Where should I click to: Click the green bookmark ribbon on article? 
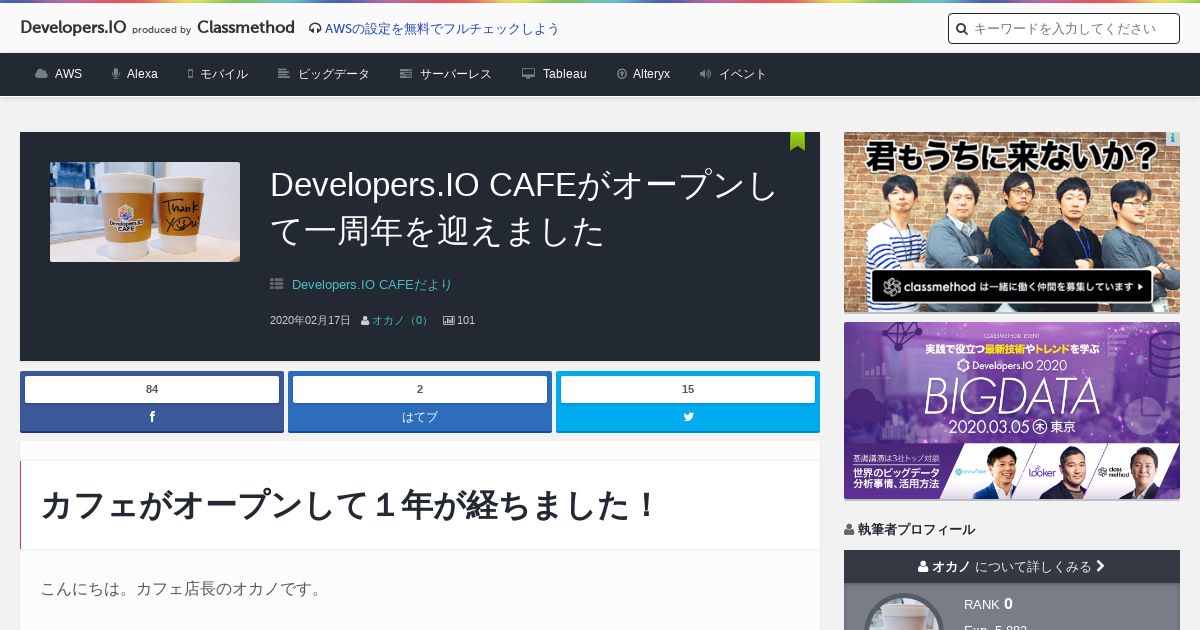[797, 141]
